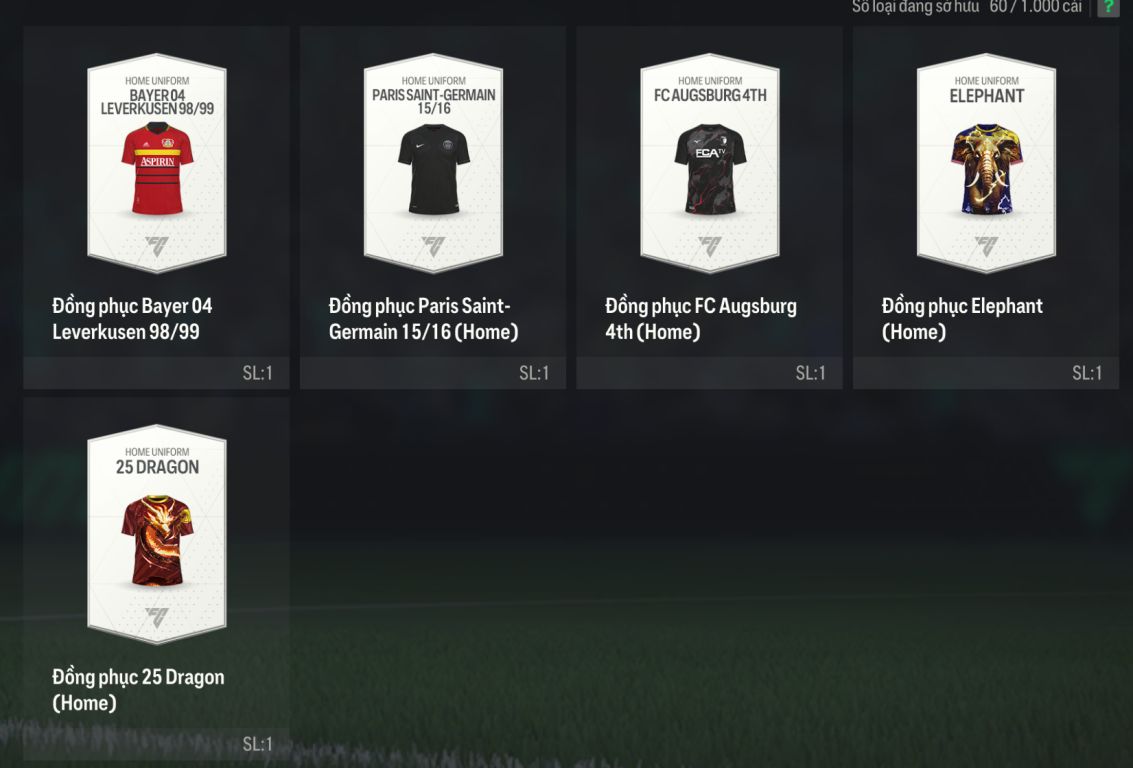
Task: Click the FC logo on the Augsburg card
Action: (710, 246)
